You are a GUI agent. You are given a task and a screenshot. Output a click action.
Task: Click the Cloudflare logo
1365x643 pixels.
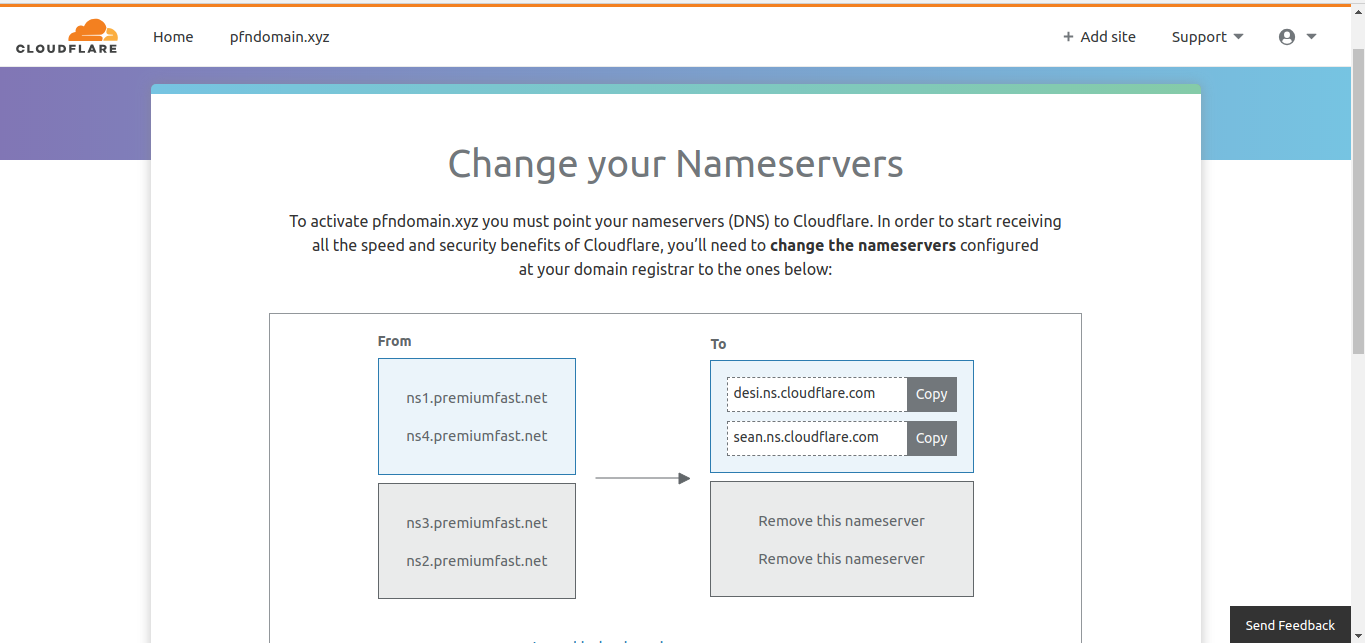click(67, 36)
